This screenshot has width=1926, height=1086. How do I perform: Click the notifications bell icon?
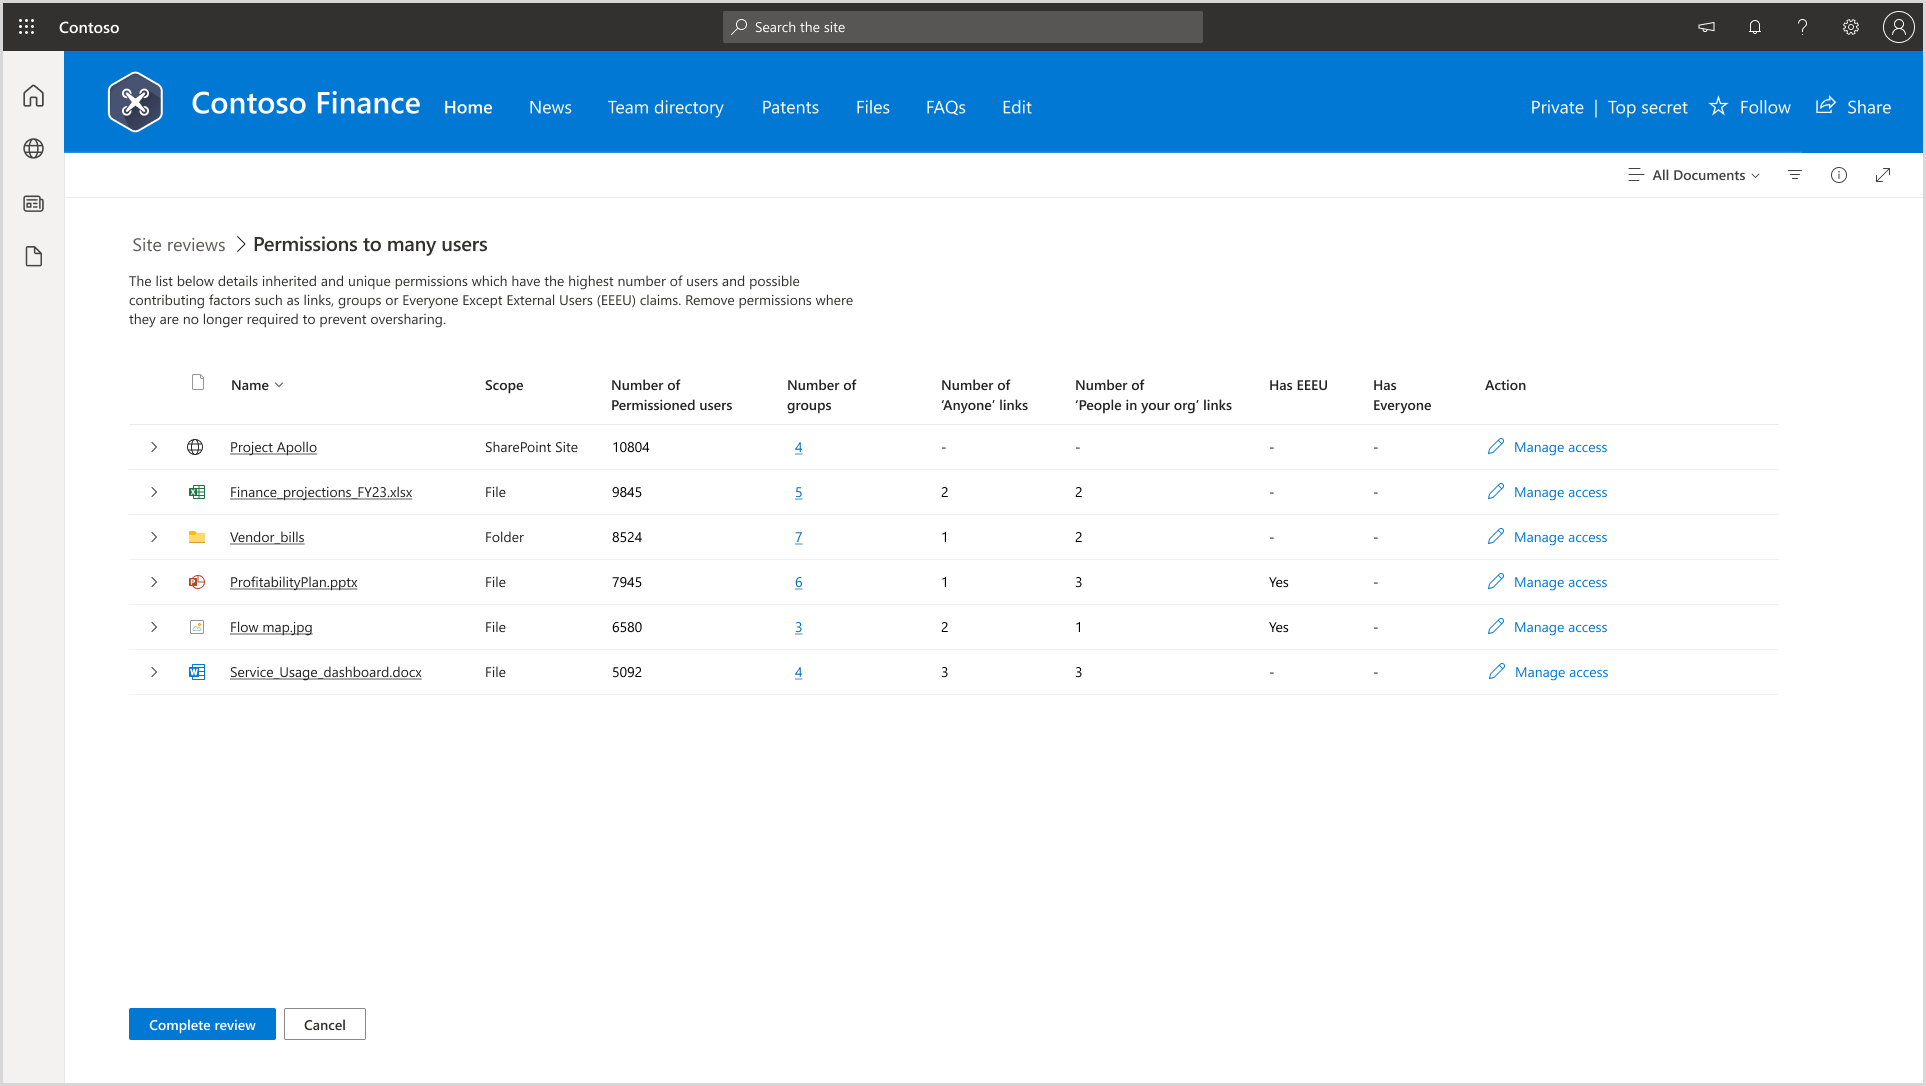(1754, 27)
